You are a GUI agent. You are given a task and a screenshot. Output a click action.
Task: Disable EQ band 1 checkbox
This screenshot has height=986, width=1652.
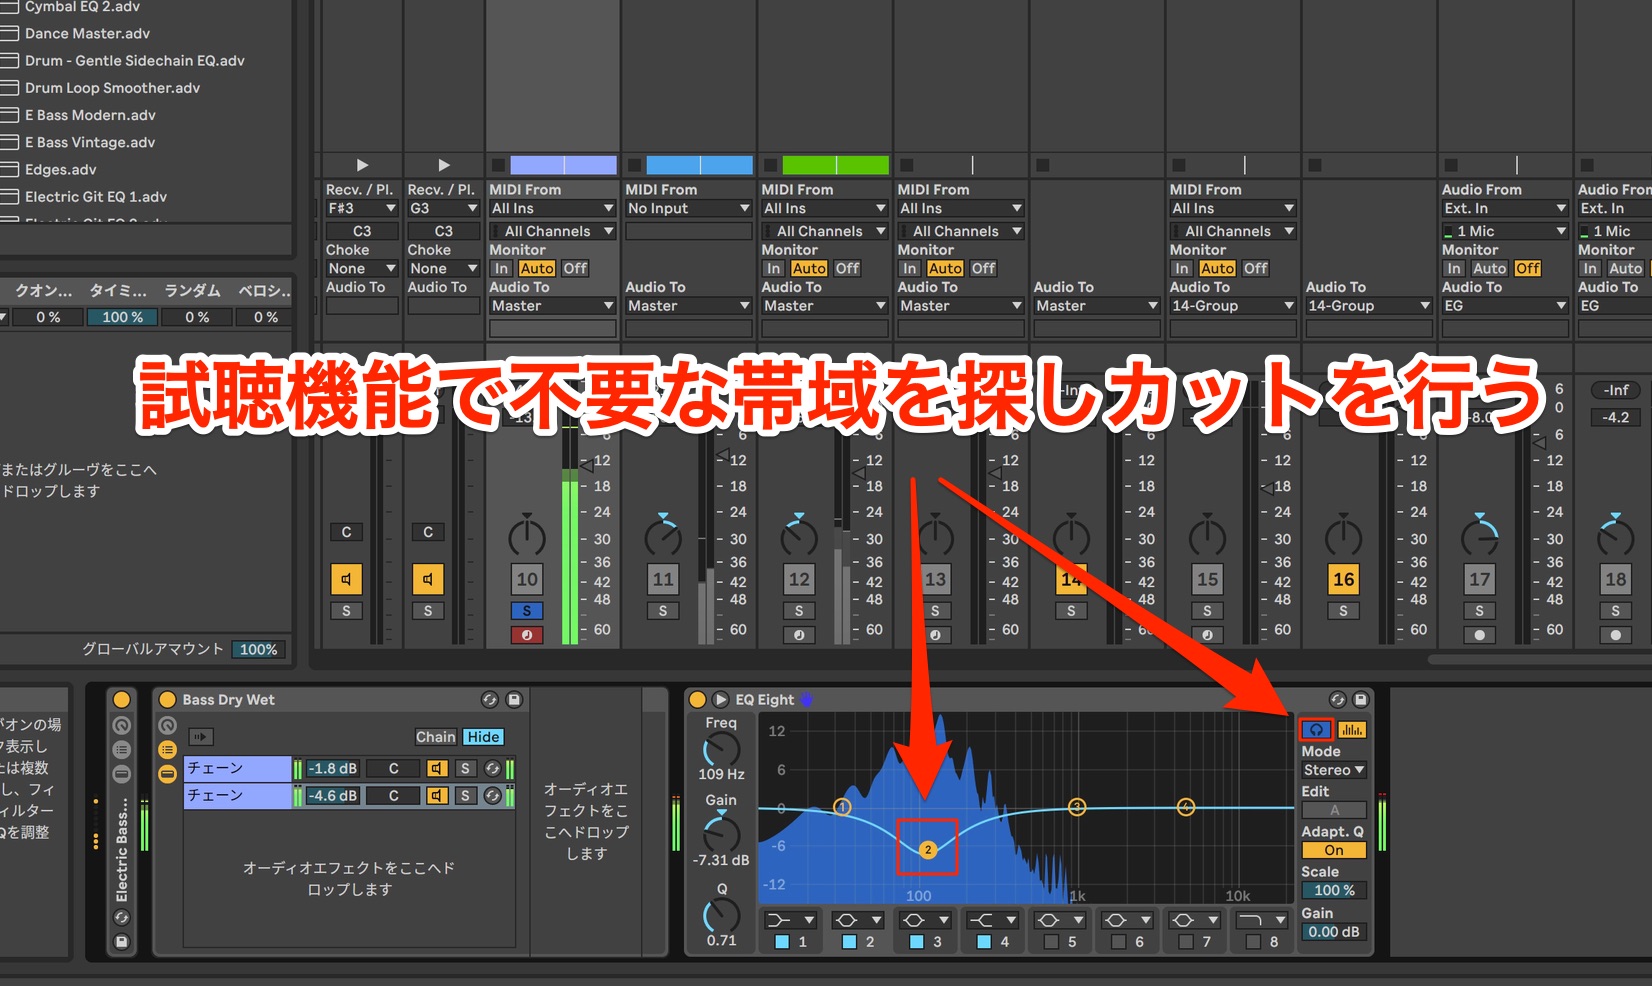[x=782, y=942]
